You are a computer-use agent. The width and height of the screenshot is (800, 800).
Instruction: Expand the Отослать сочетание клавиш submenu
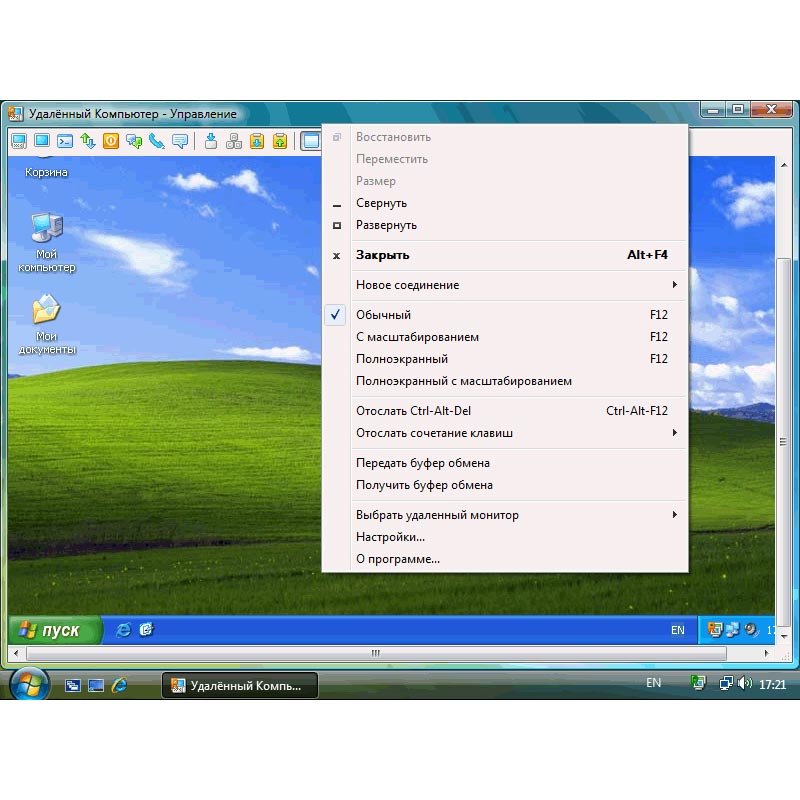[505, 433]
